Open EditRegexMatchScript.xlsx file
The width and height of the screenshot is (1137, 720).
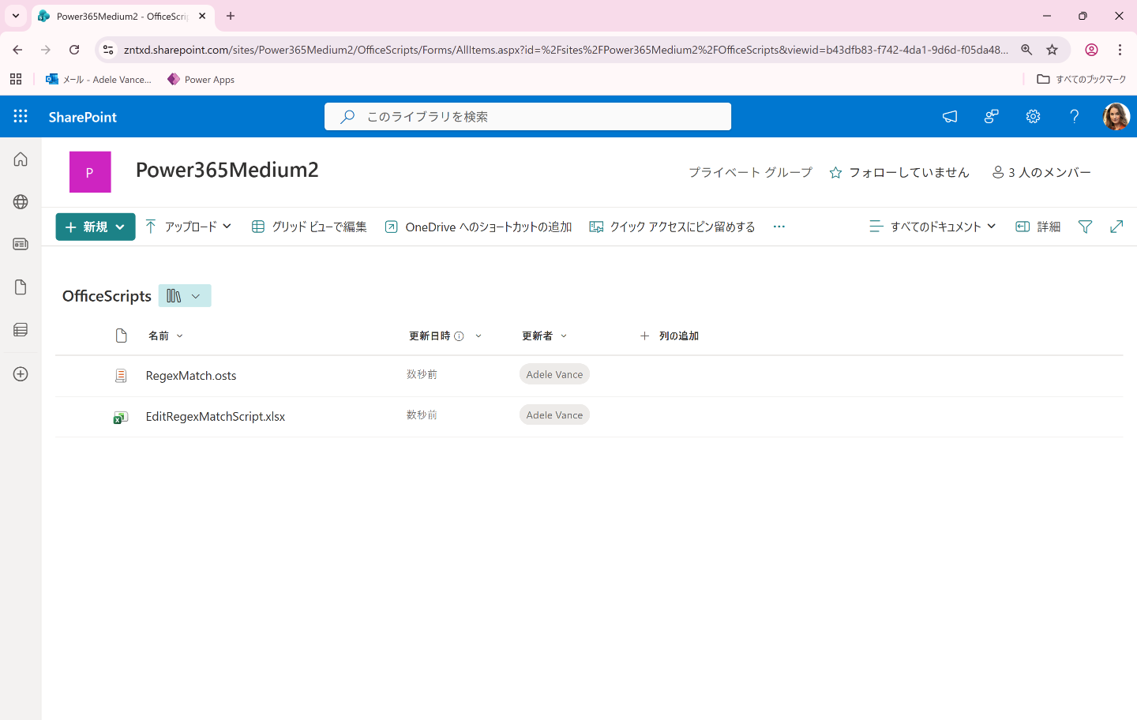pos(215,417)
